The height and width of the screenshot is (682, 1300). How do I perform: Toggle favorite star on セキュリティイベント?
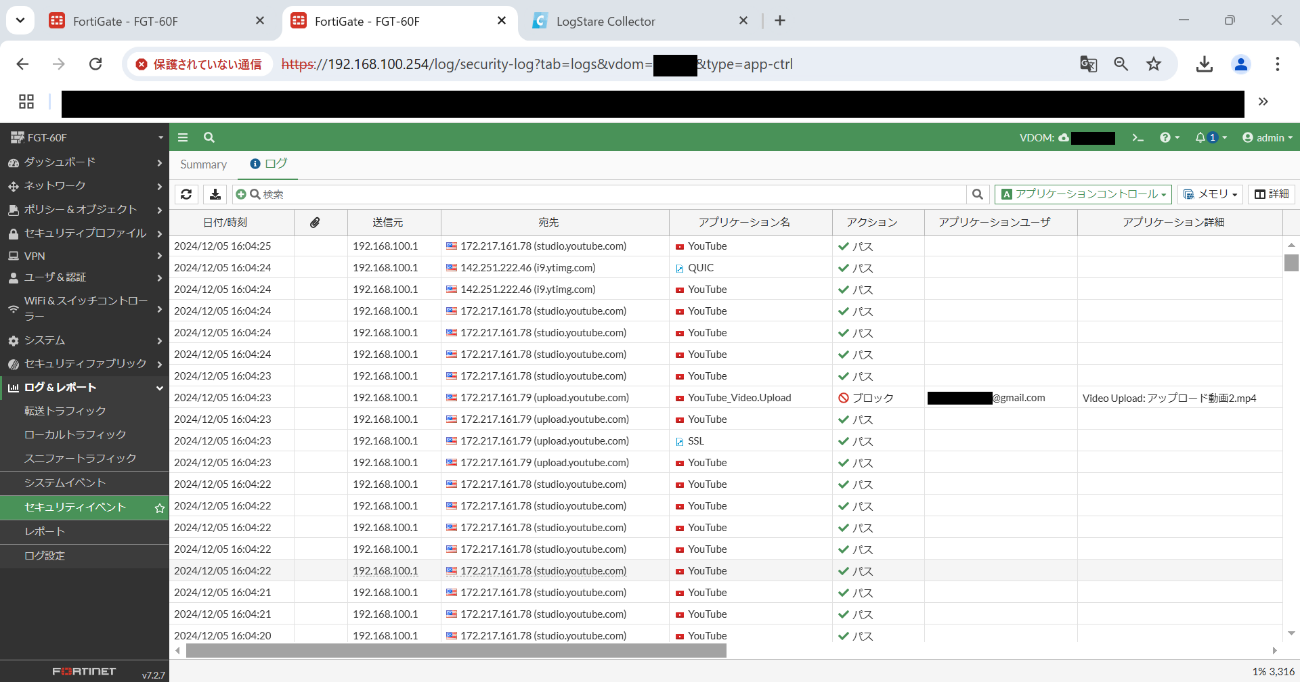159,508
